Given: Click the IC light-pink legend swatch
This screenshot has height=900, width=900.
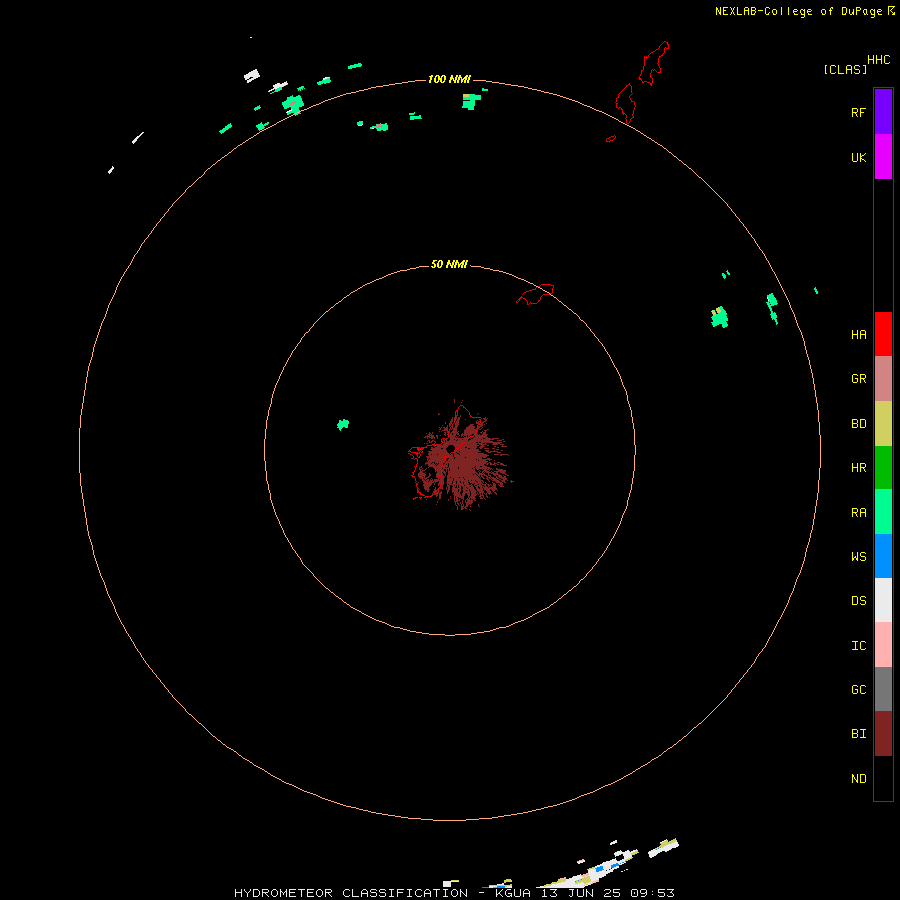Looking at the screenshot, I should click(883, 645).
